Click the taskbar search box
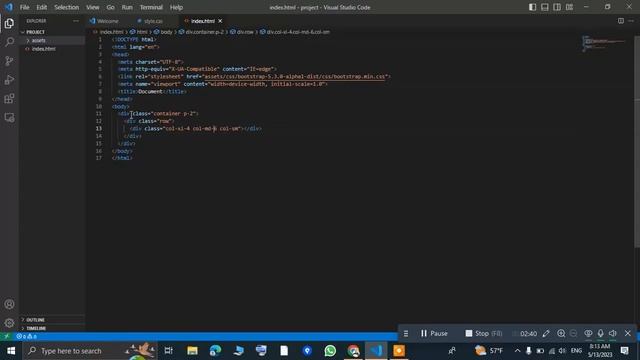The width and height of the screenshot is (640, 360). pyautogui.click(x=91, y=351)
